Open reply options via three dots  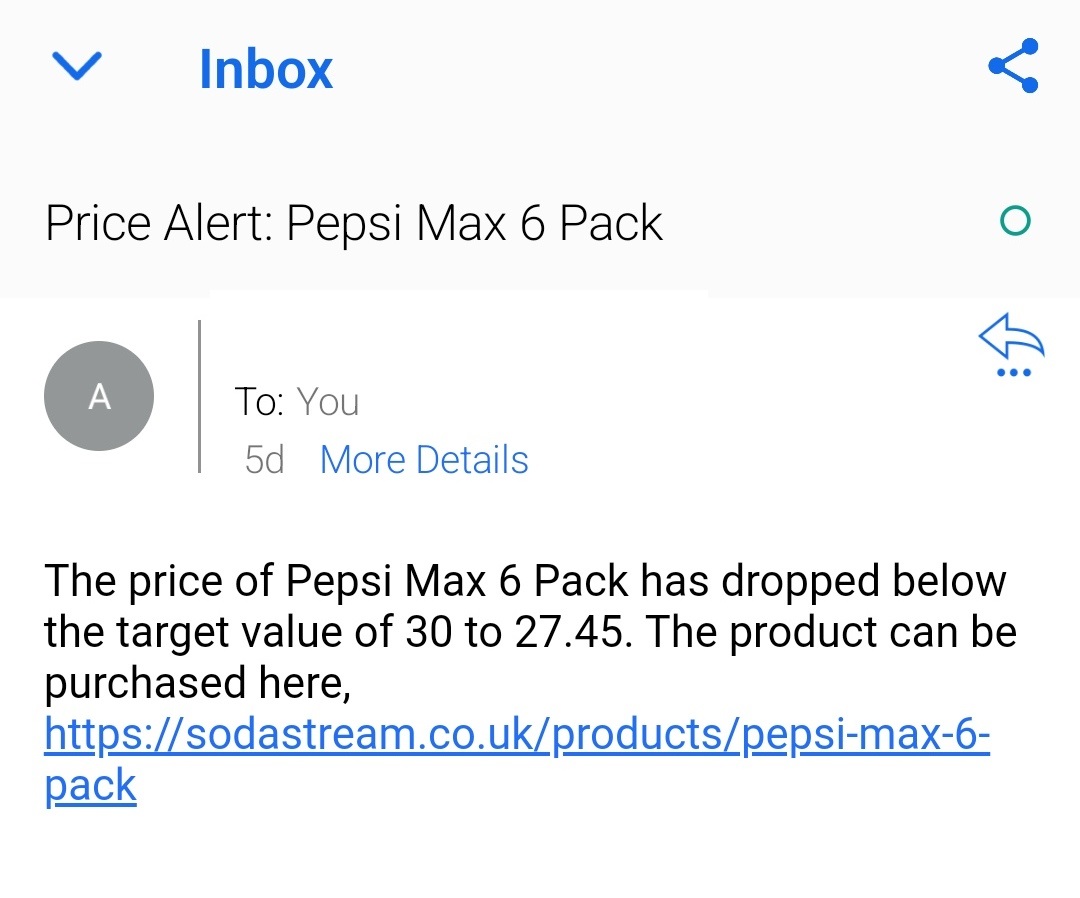click(x=1013, y=373)
